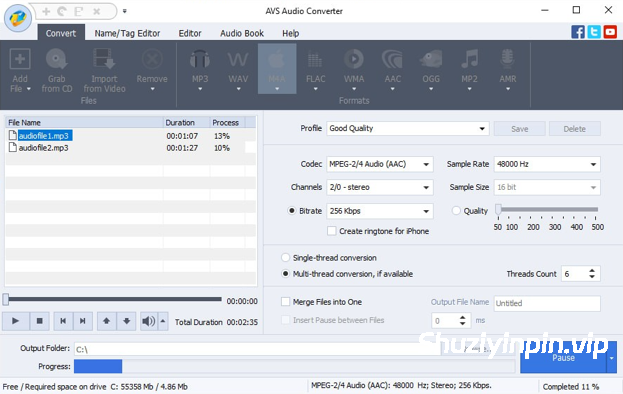Open Customize Quick Access Toolbar arrow
Image resolution: width=623 pixels, height=394 pixels.
coord(124,11)
